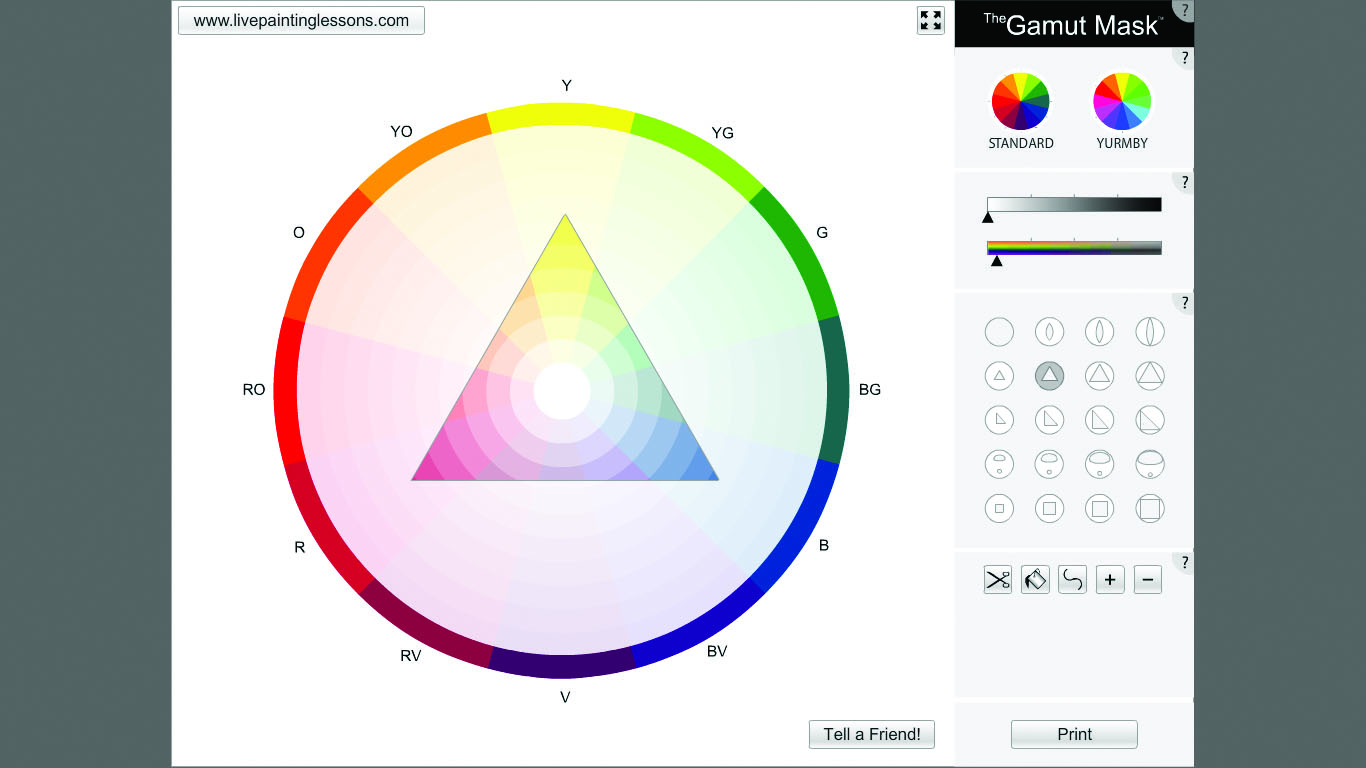
Task: Select the small right-triangle mask shape
Action: coord(999,419)
